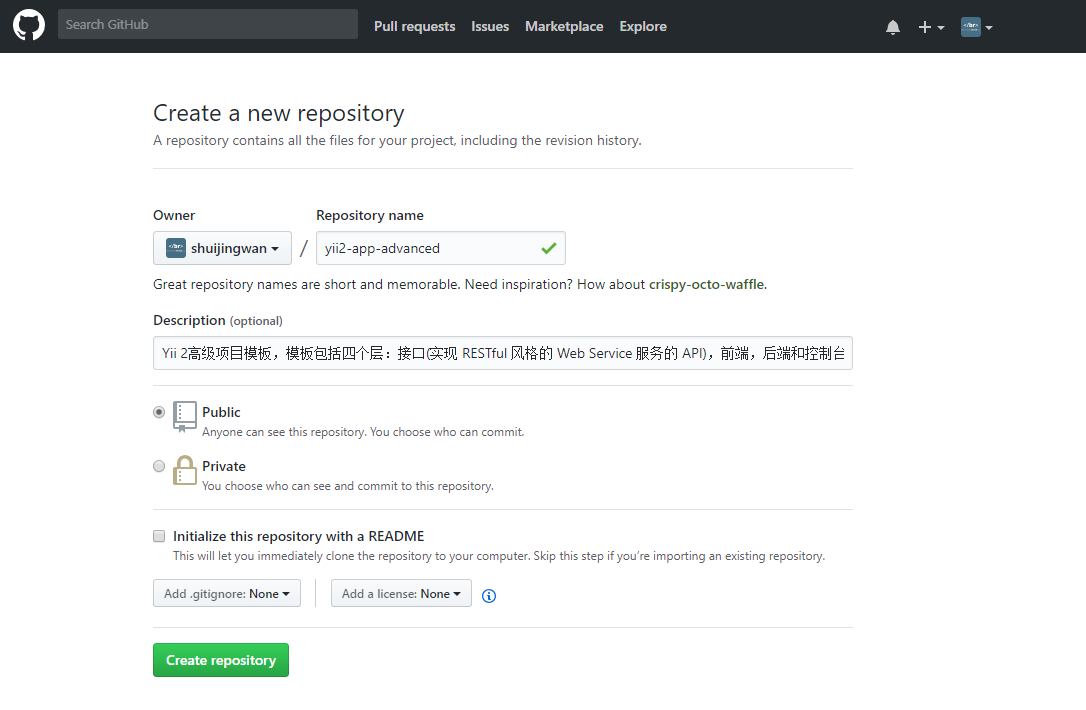This screenshot has width=1086, height=710.
Task: Open the Owner dropdown shuijingwan
Action: (x=222, y=248)
